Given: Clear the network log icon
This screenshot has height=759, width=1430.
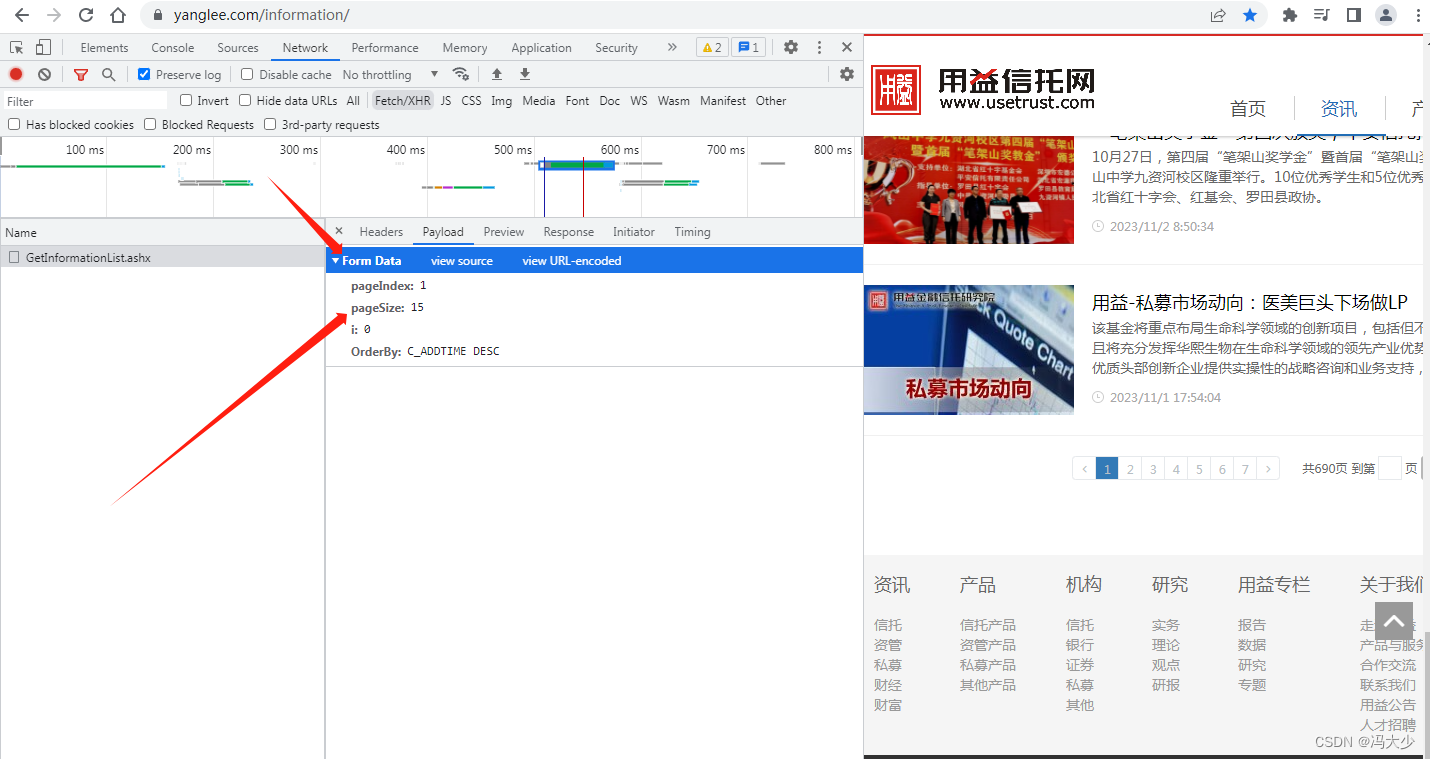Looking at the screenshot, I should click(44, 74).
